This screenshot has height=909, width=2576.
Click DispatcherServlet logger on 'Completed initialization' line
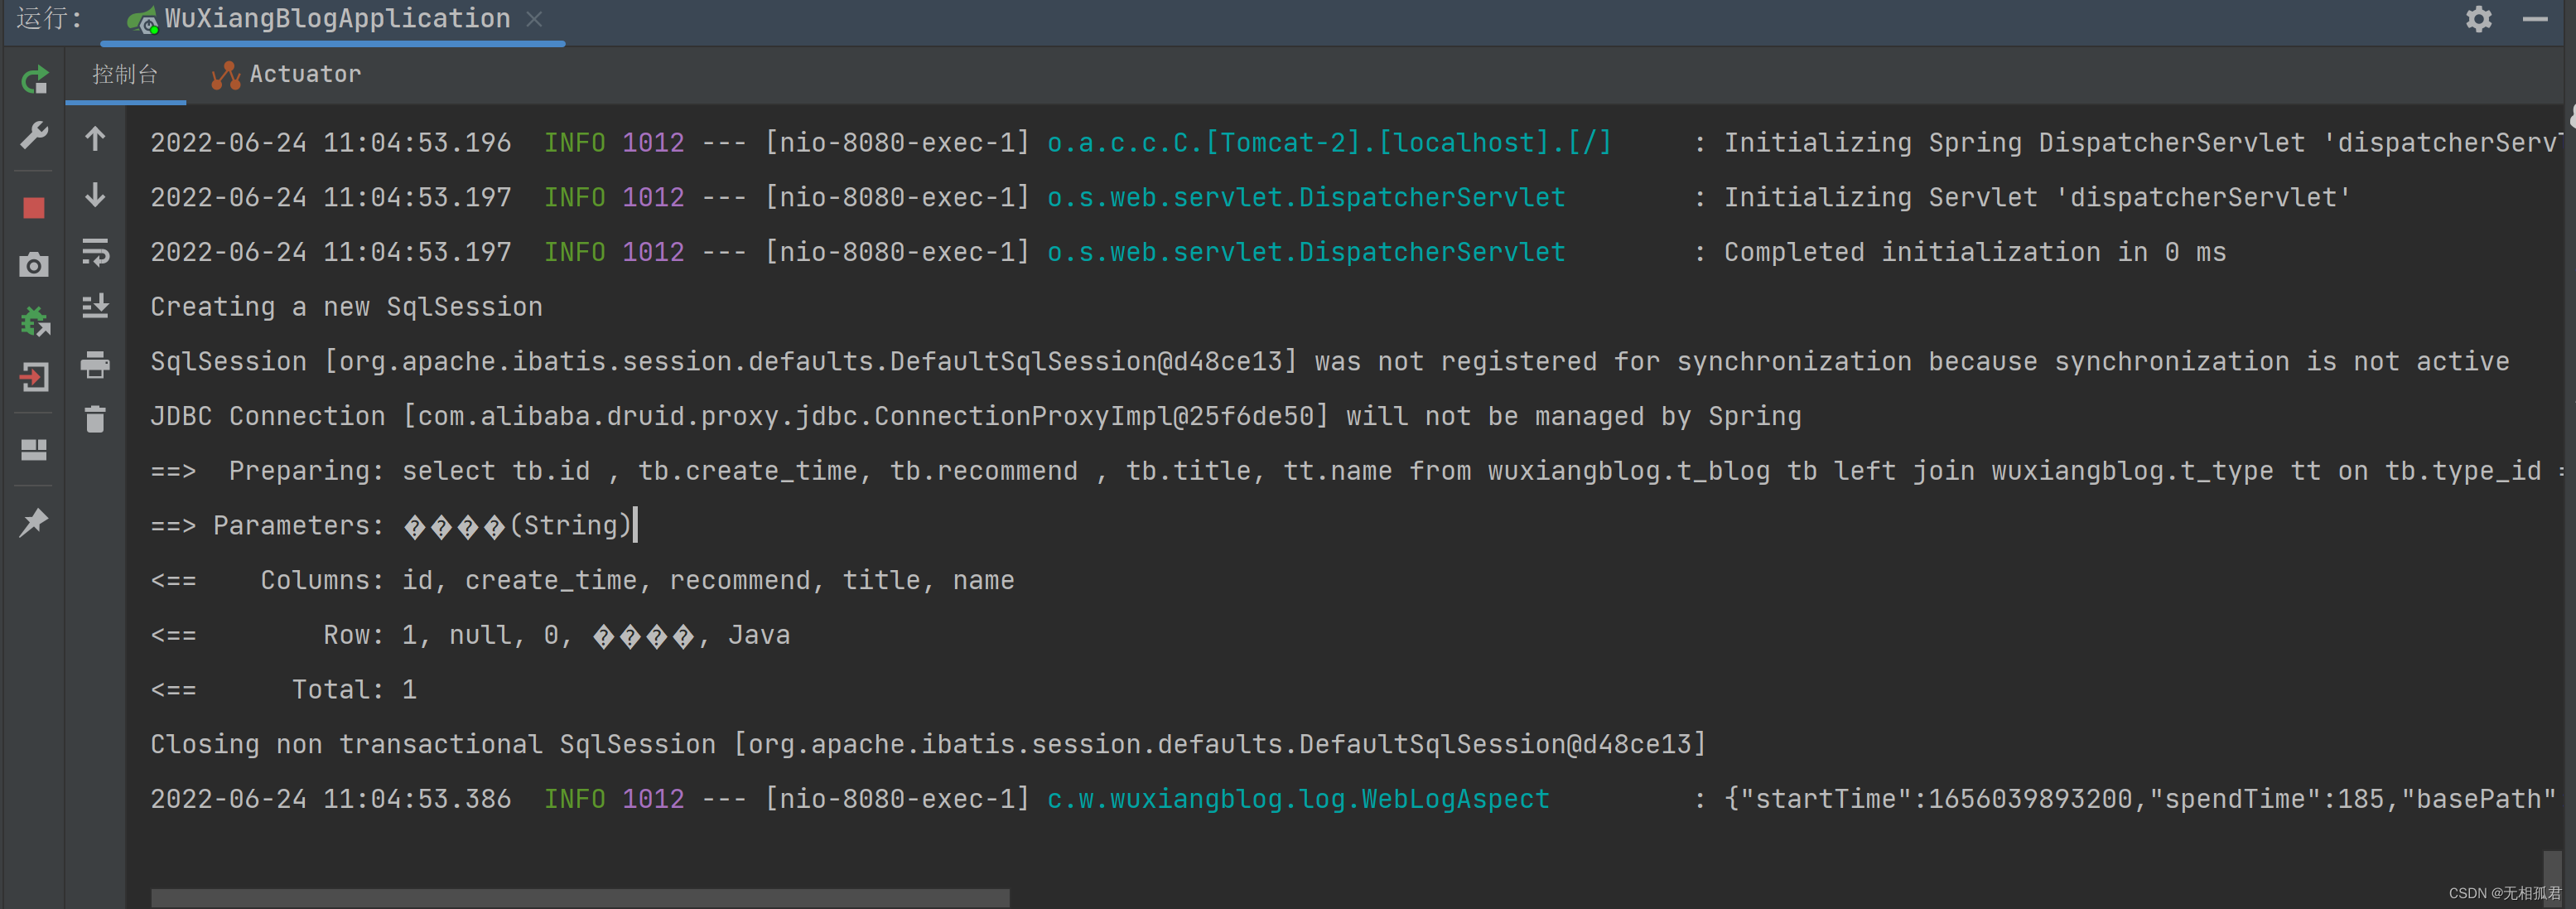[1305, 252]
